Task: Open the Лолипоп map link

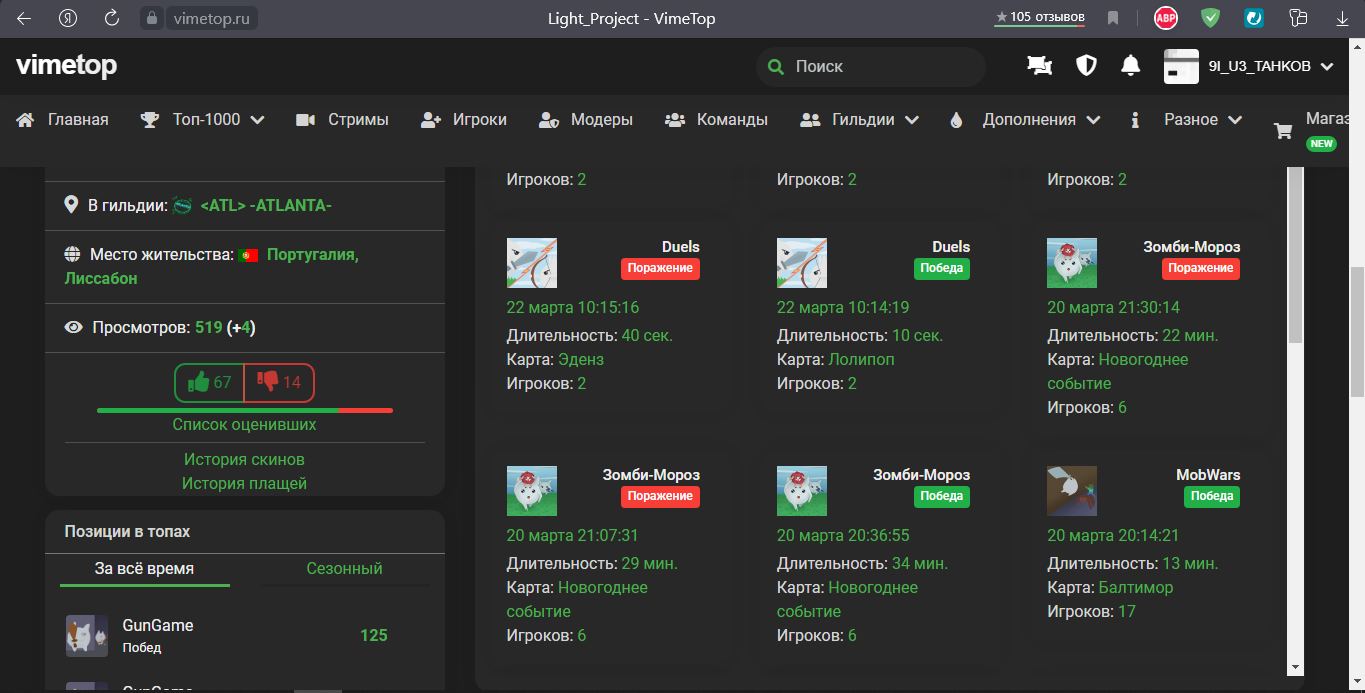Action: (x=862, y=359)
